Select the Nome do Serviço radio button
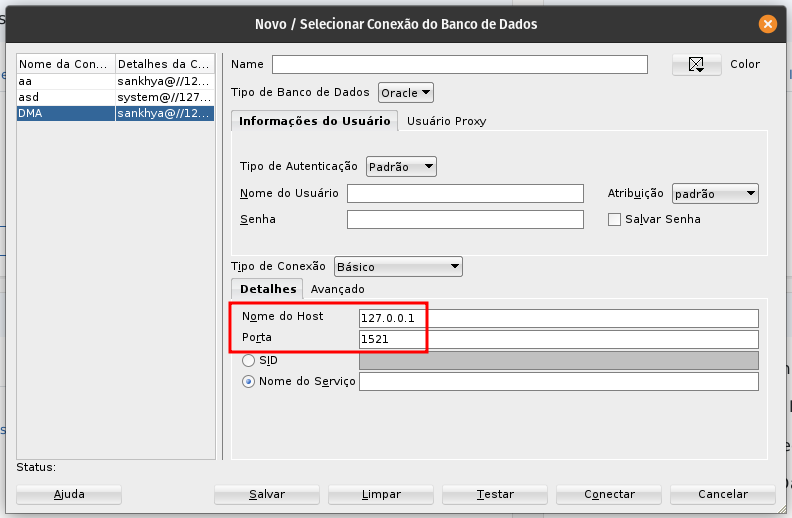The height and width of the screenshot is (518, 792). tap(249, 381)
